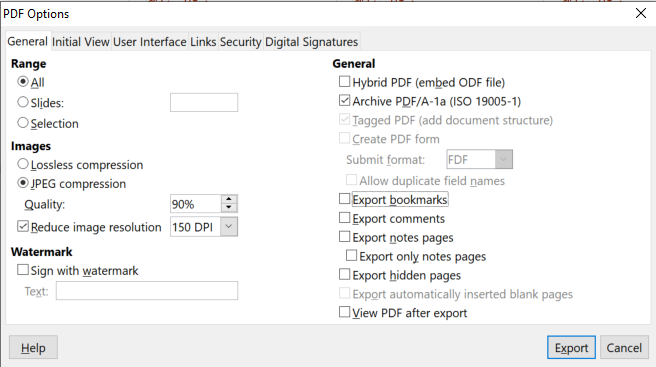Enable Hybrid PDF embed ODF file
Viewport: 656px width, 367px height.
point(344,82)
